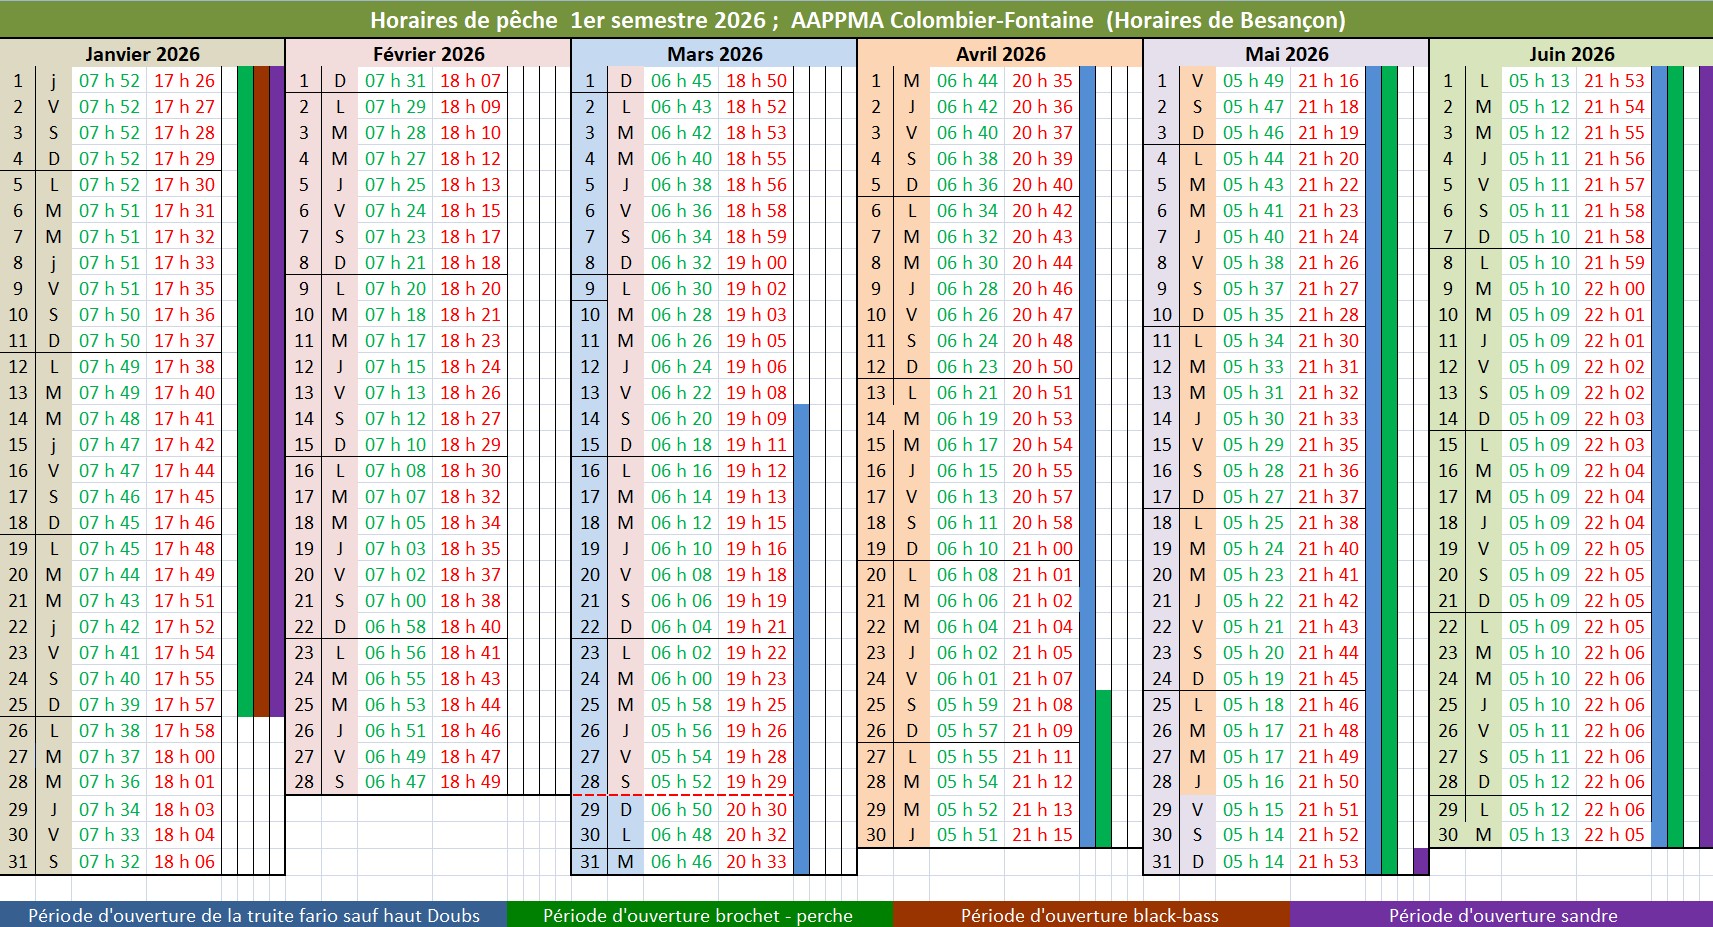Select the 'Mai 2026' month header

click(1286, 54)
